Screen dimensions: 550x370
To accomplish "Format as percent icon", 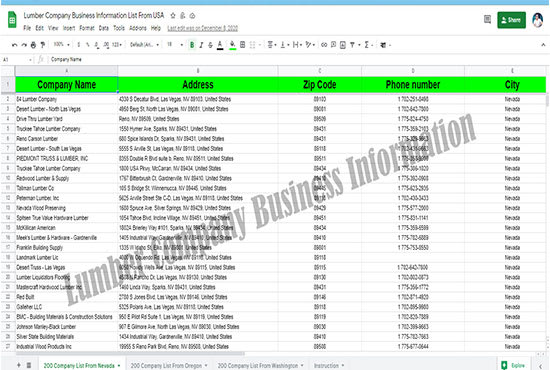I will tap(87, 45).
